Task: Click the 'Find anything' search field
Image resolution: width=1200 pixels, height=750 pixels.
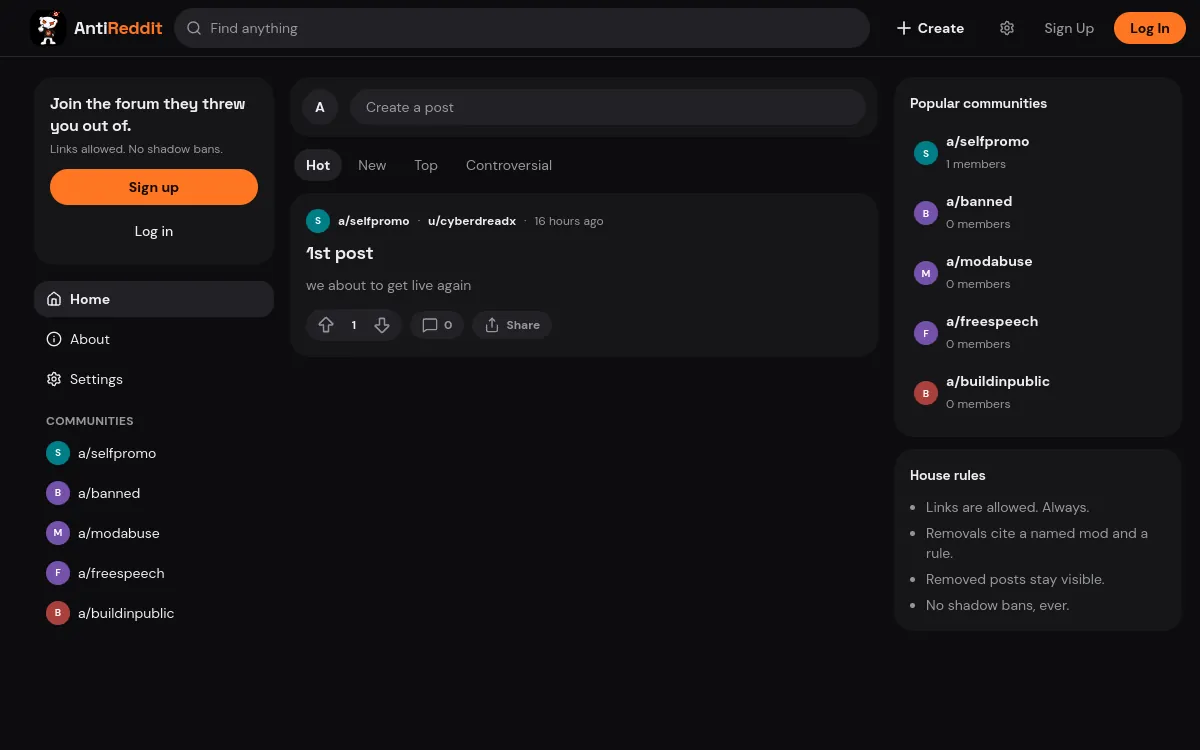Action: click(x=522, y=28)
